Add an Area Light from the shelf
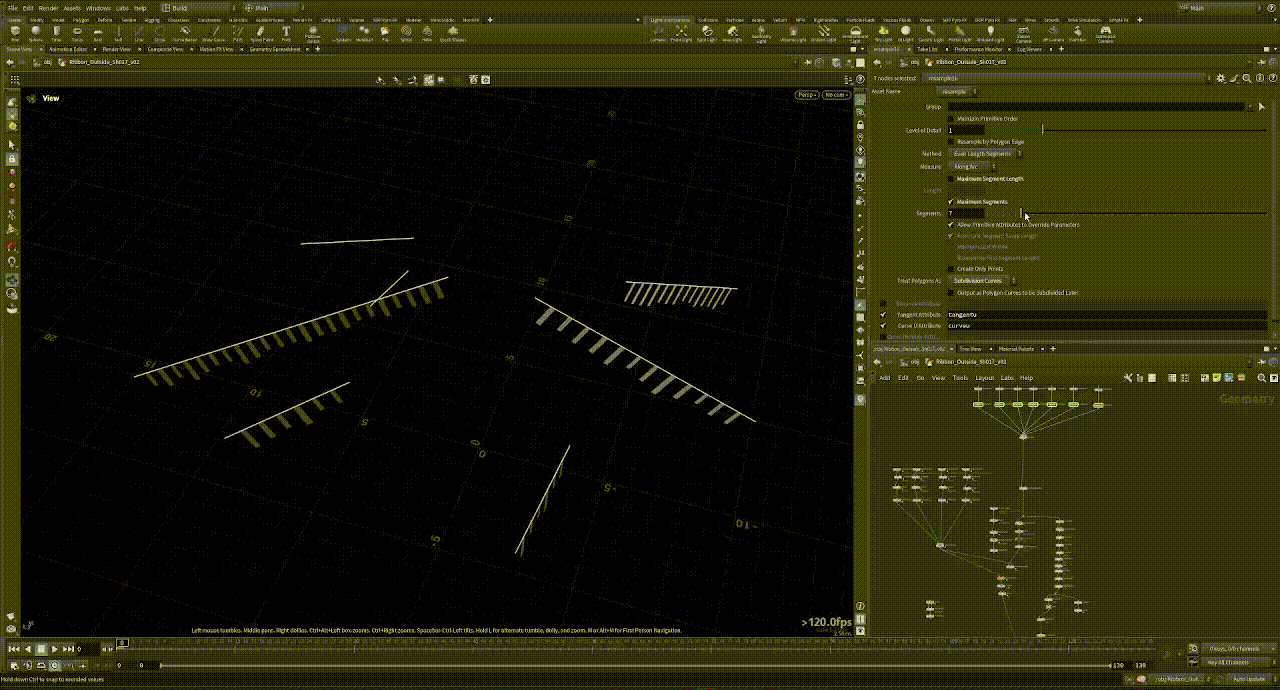 pyautogui.click(x=732, y=33)
